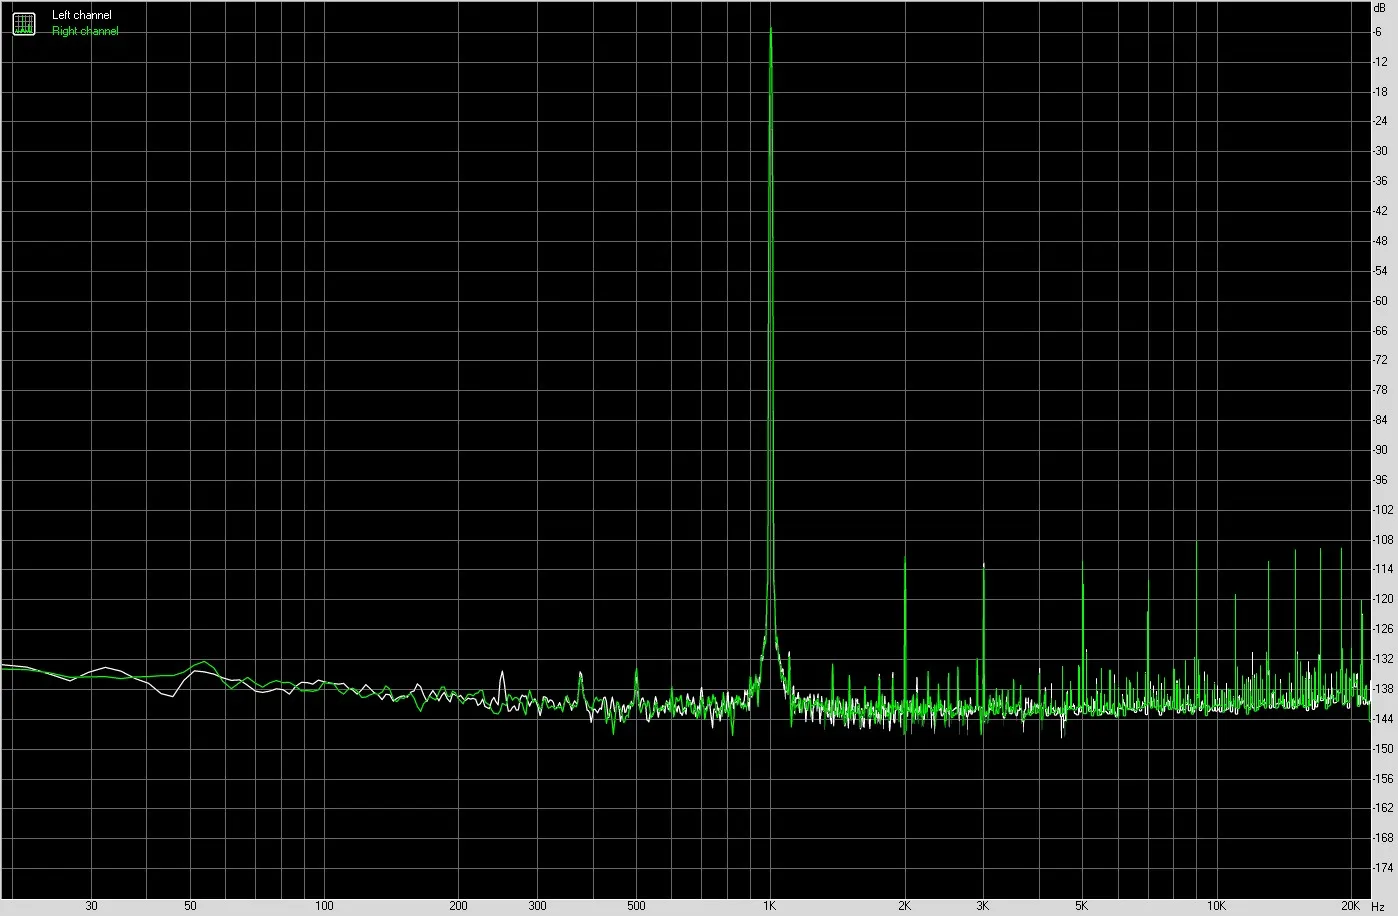The height and width of the screenshot is (916, 1398).
Task: Click the -114 dB axis value
Action: pos(1383,569)
